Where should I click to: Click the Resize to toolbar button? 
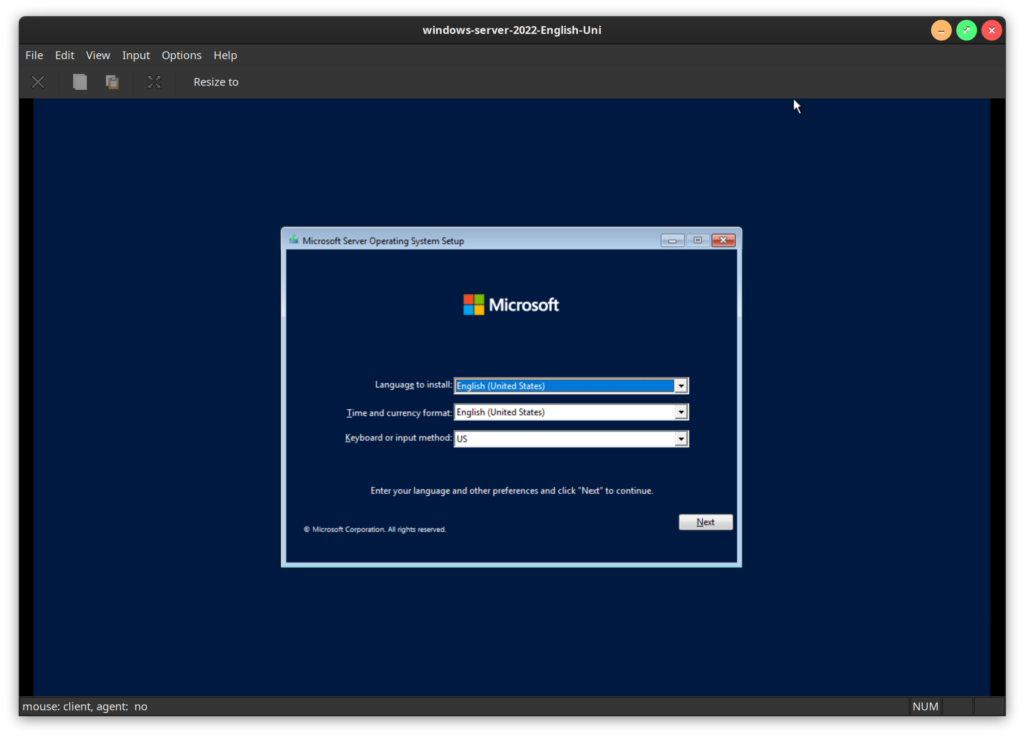pyautogui.click(x=216, y=82)
